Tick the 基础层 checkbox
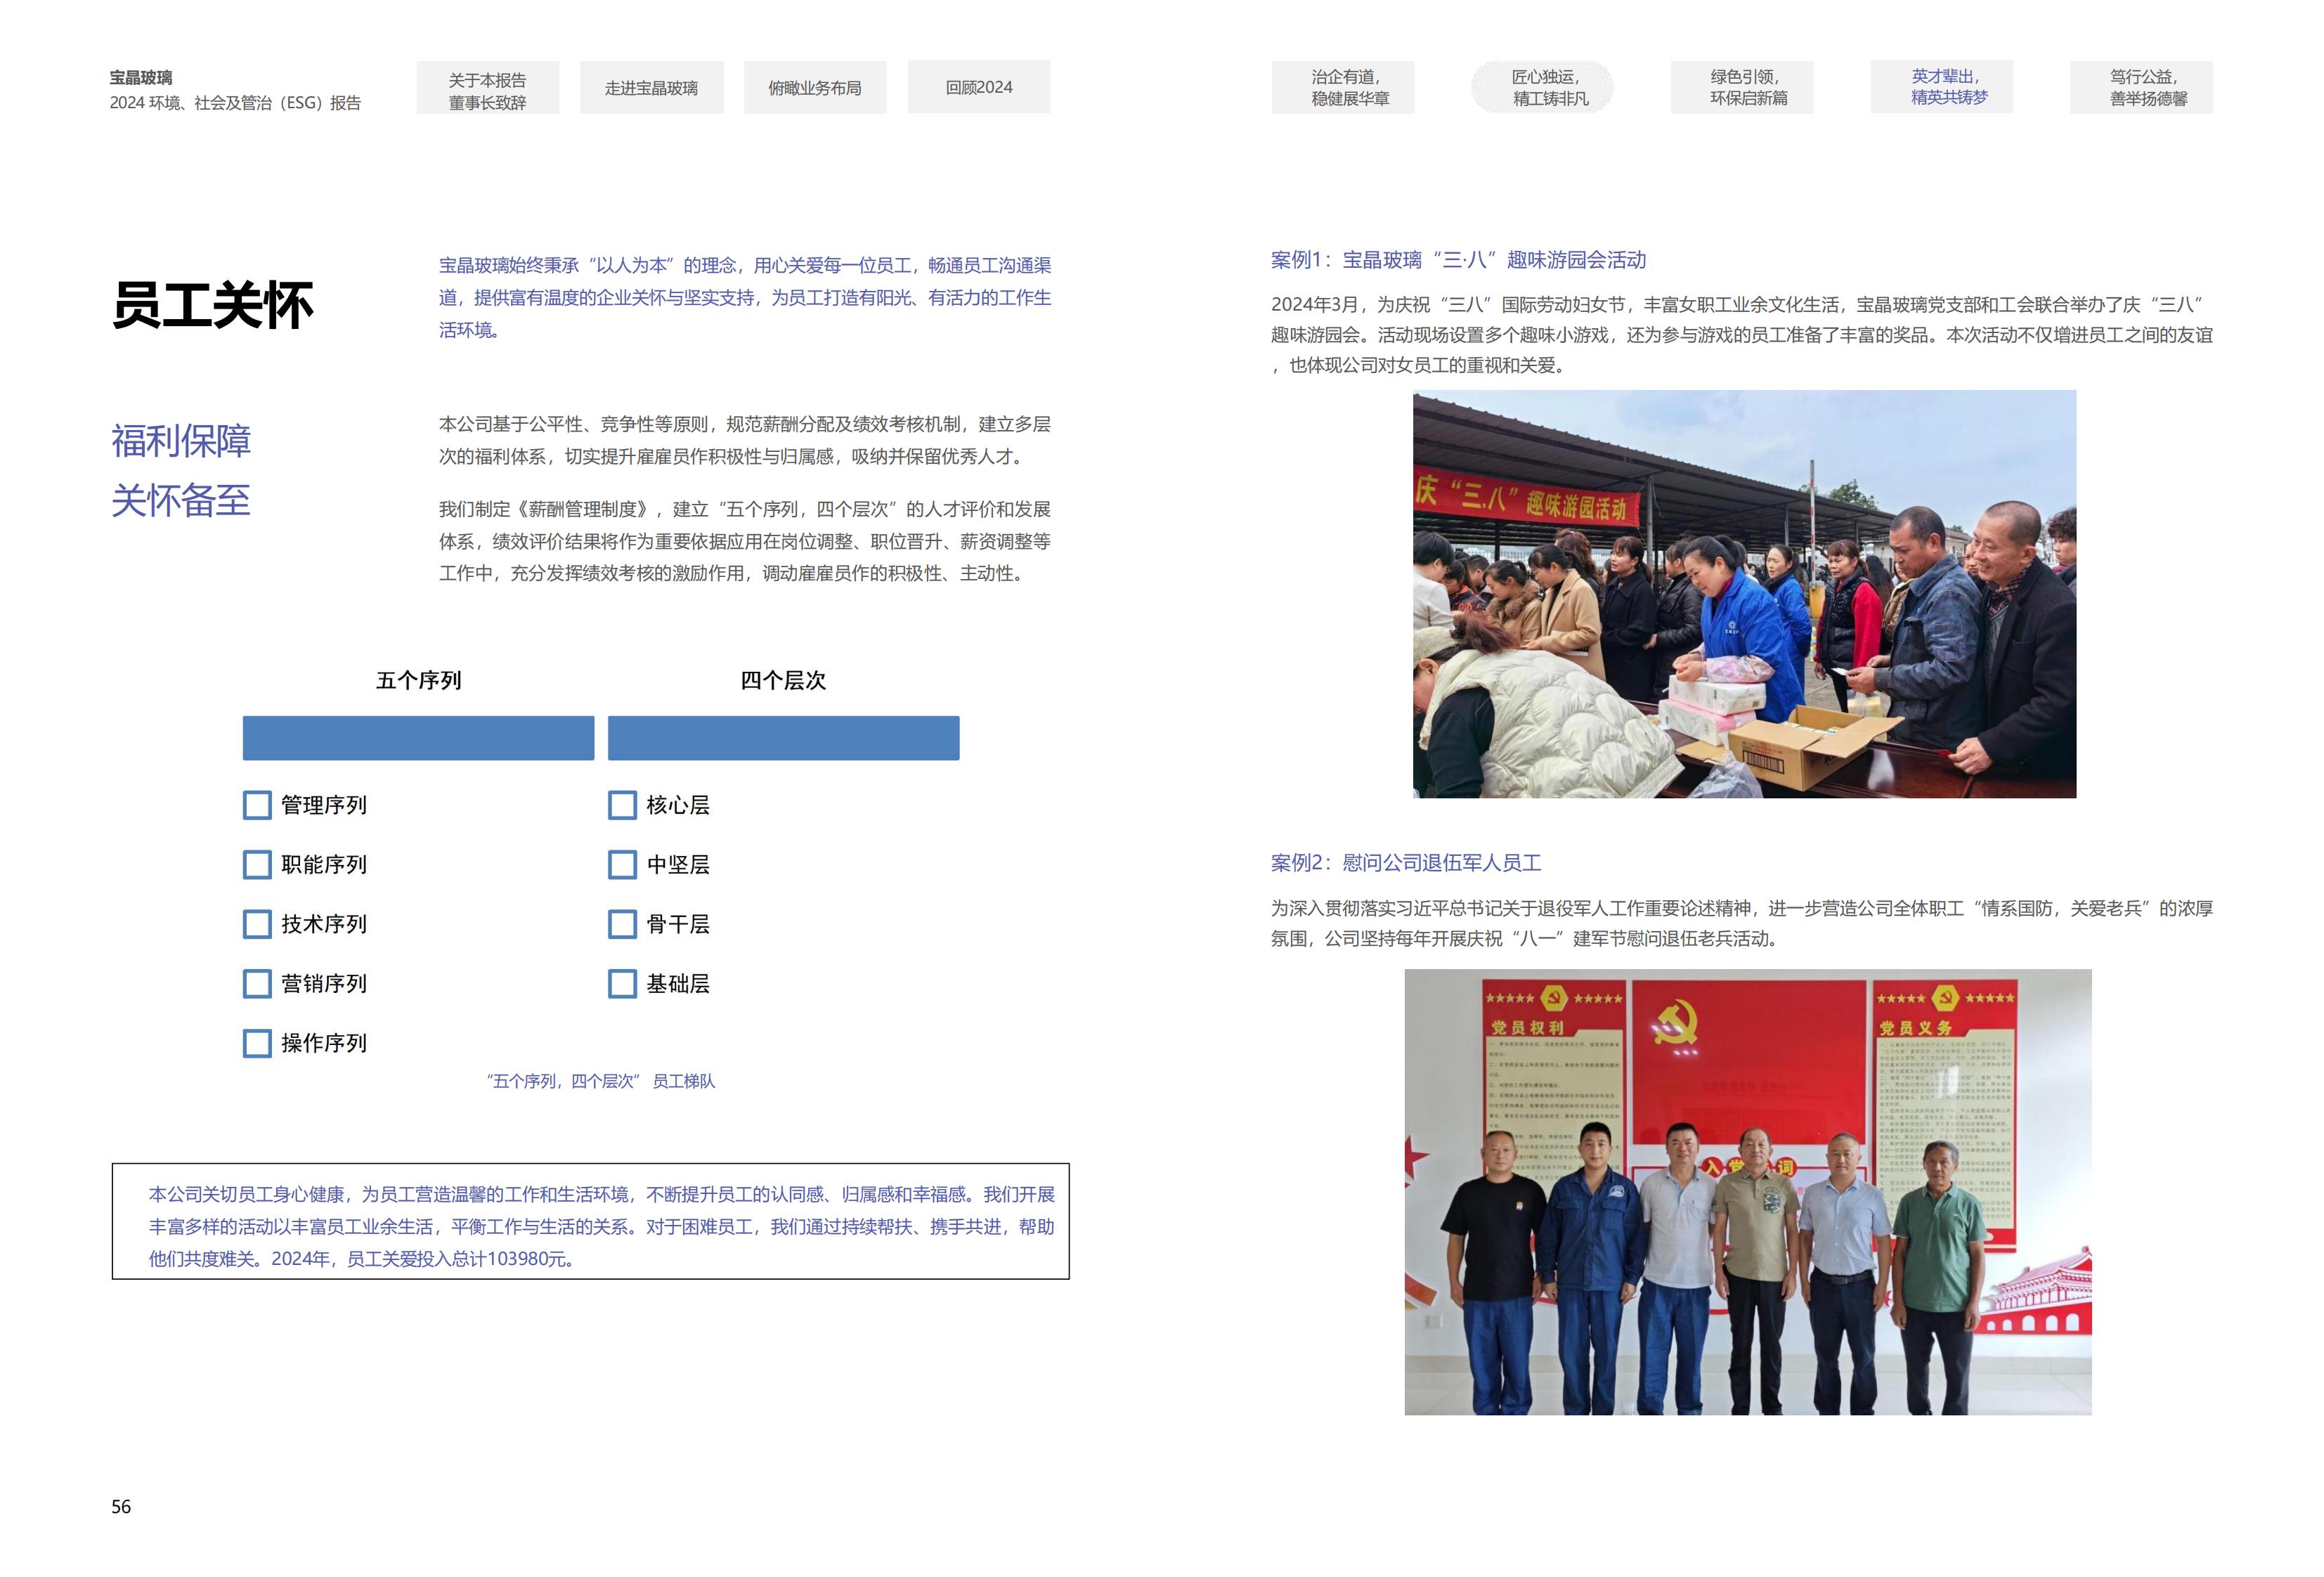This screenshot has height=1577, width=2324. point(622,983)
